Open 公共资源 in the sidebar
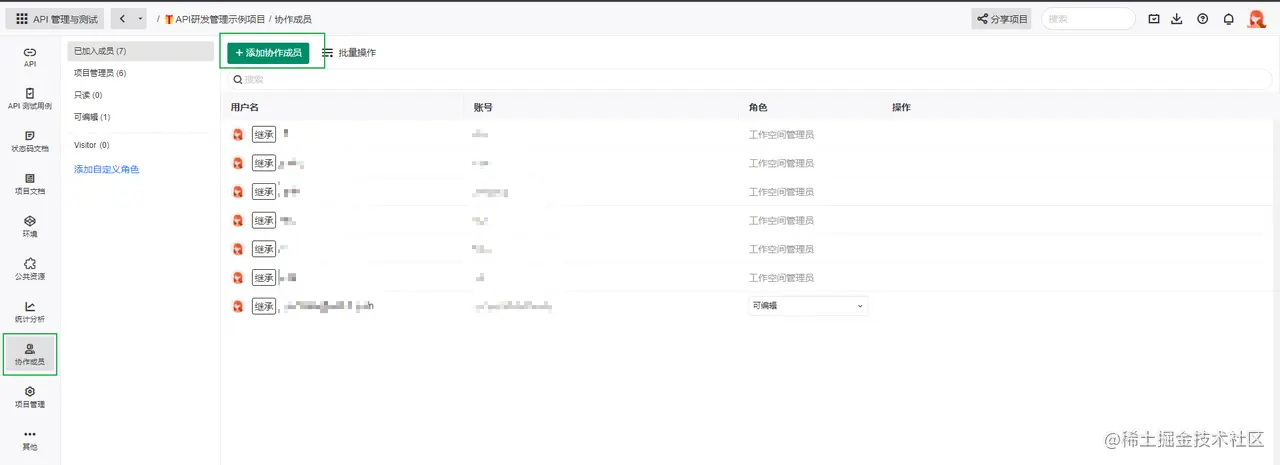Image resolution: width=1280 pixels, height=465 pixels. click(30, 269)
